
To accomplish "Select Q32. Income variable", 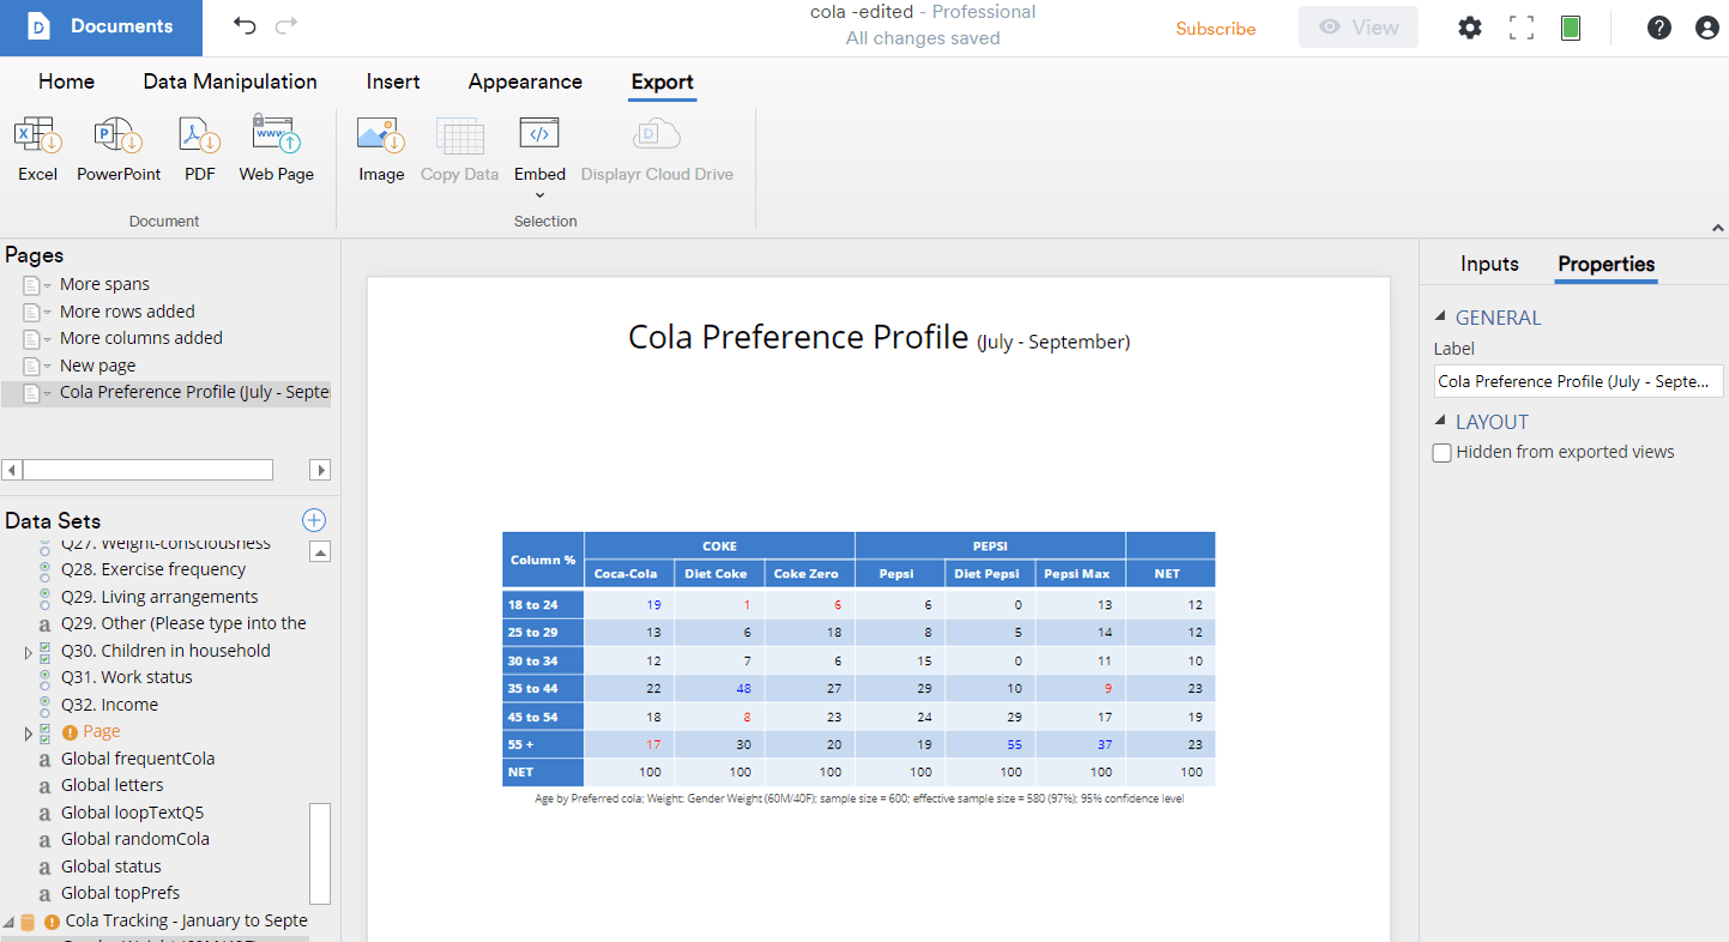I will 109,705.
